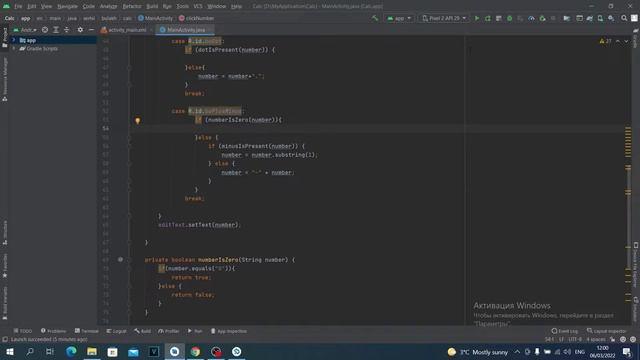
Task: Show hidden system tray icons chevron
Action: click(517, 352)
